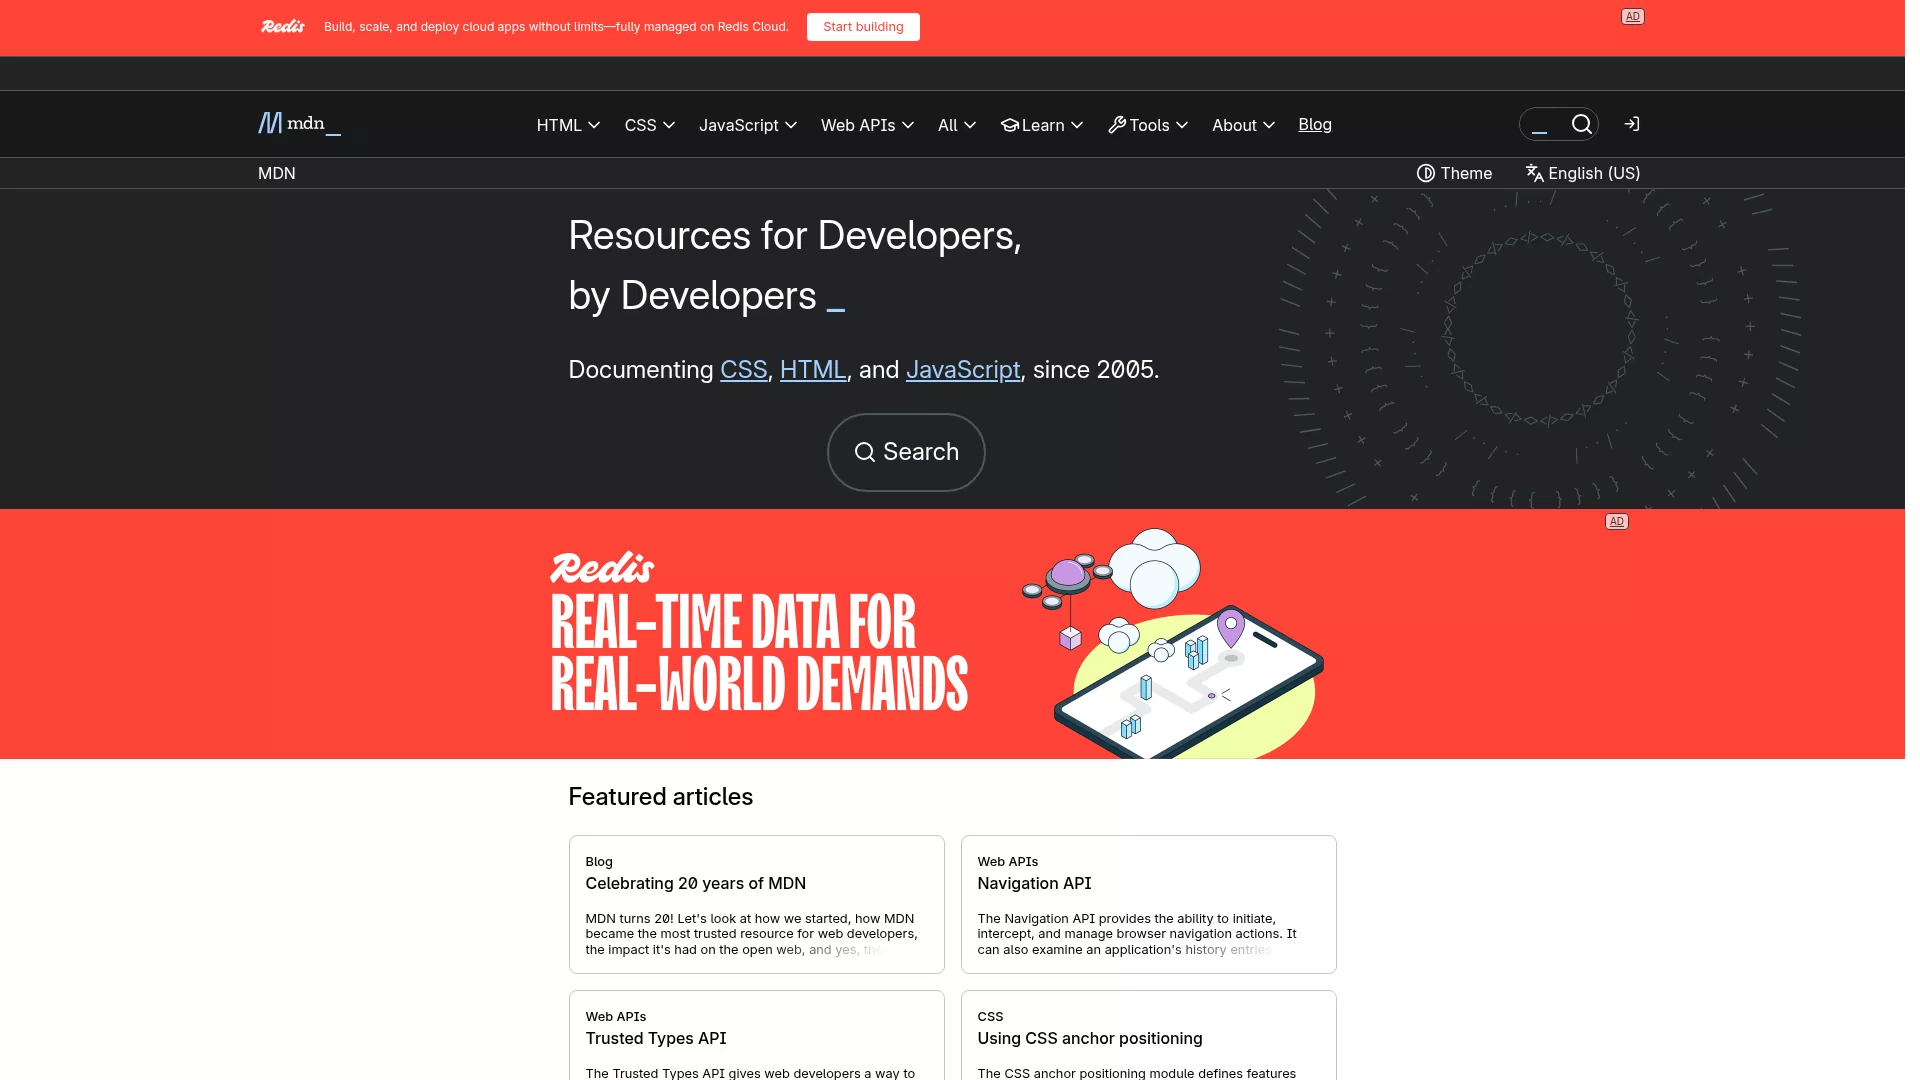1920x1080 pixels.
Task: Click the top Redis banner description text
Action: pos(556,27)
